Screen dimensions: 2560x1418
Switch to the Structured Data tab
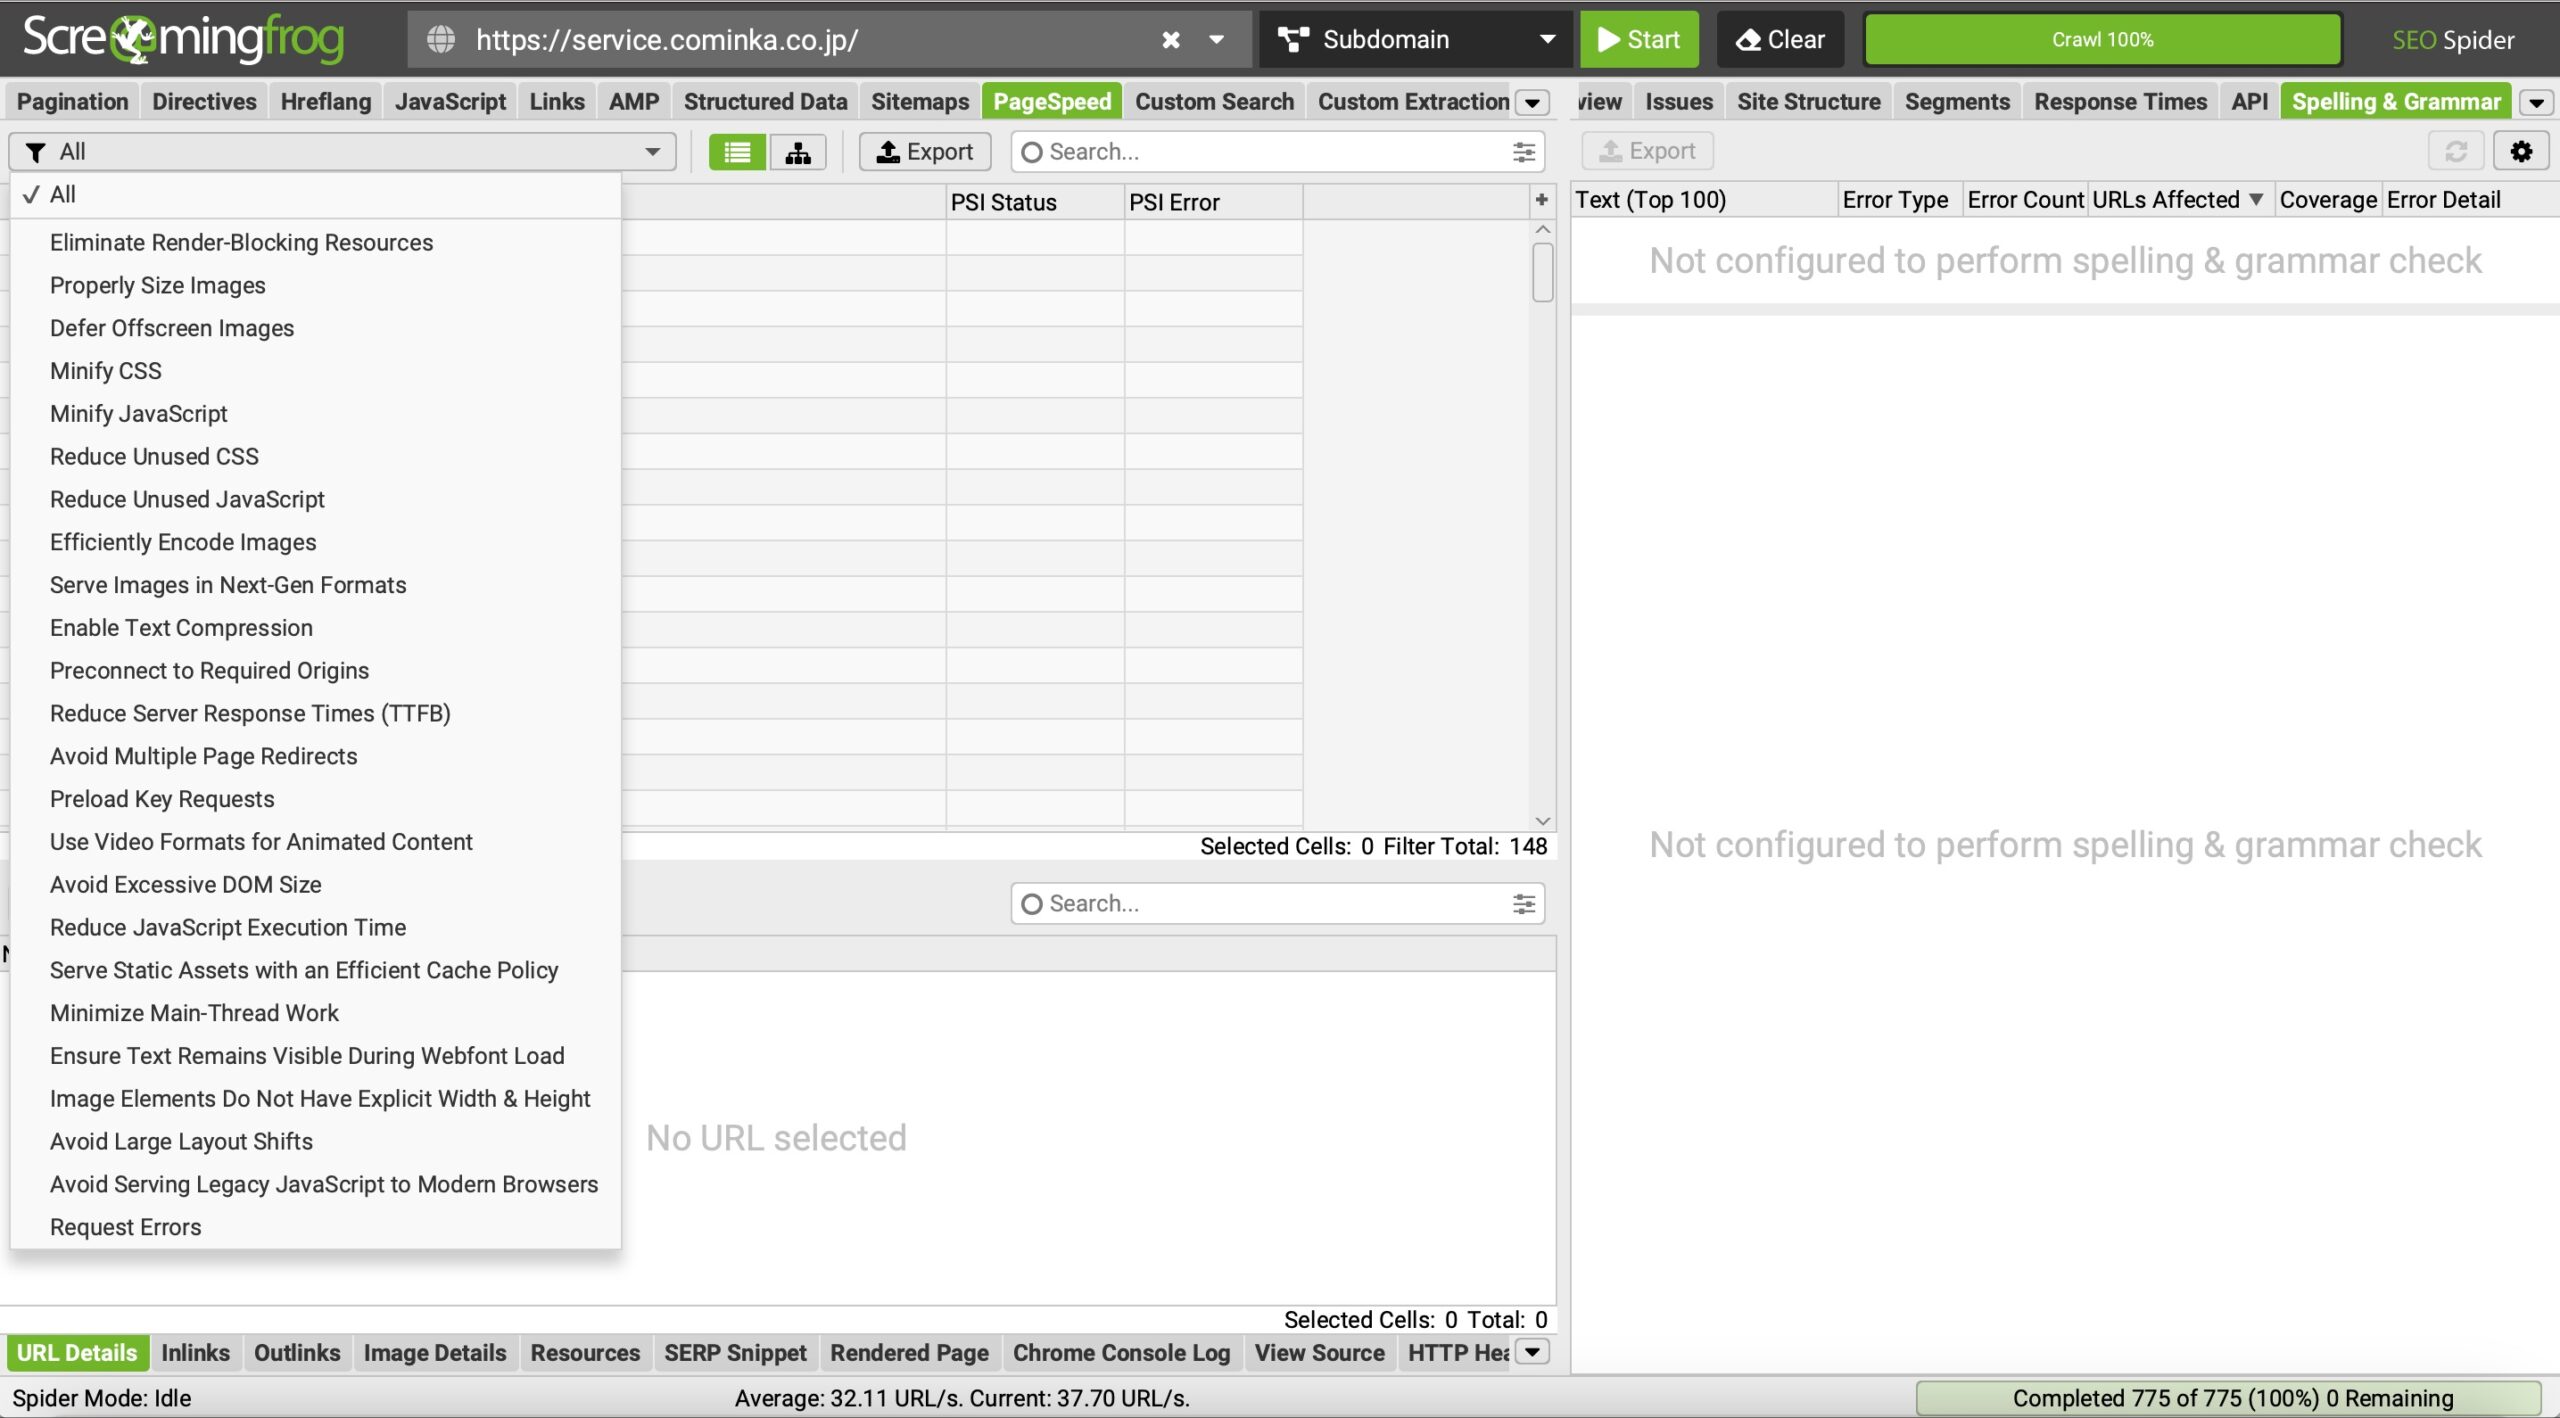[x=764, y=101]
